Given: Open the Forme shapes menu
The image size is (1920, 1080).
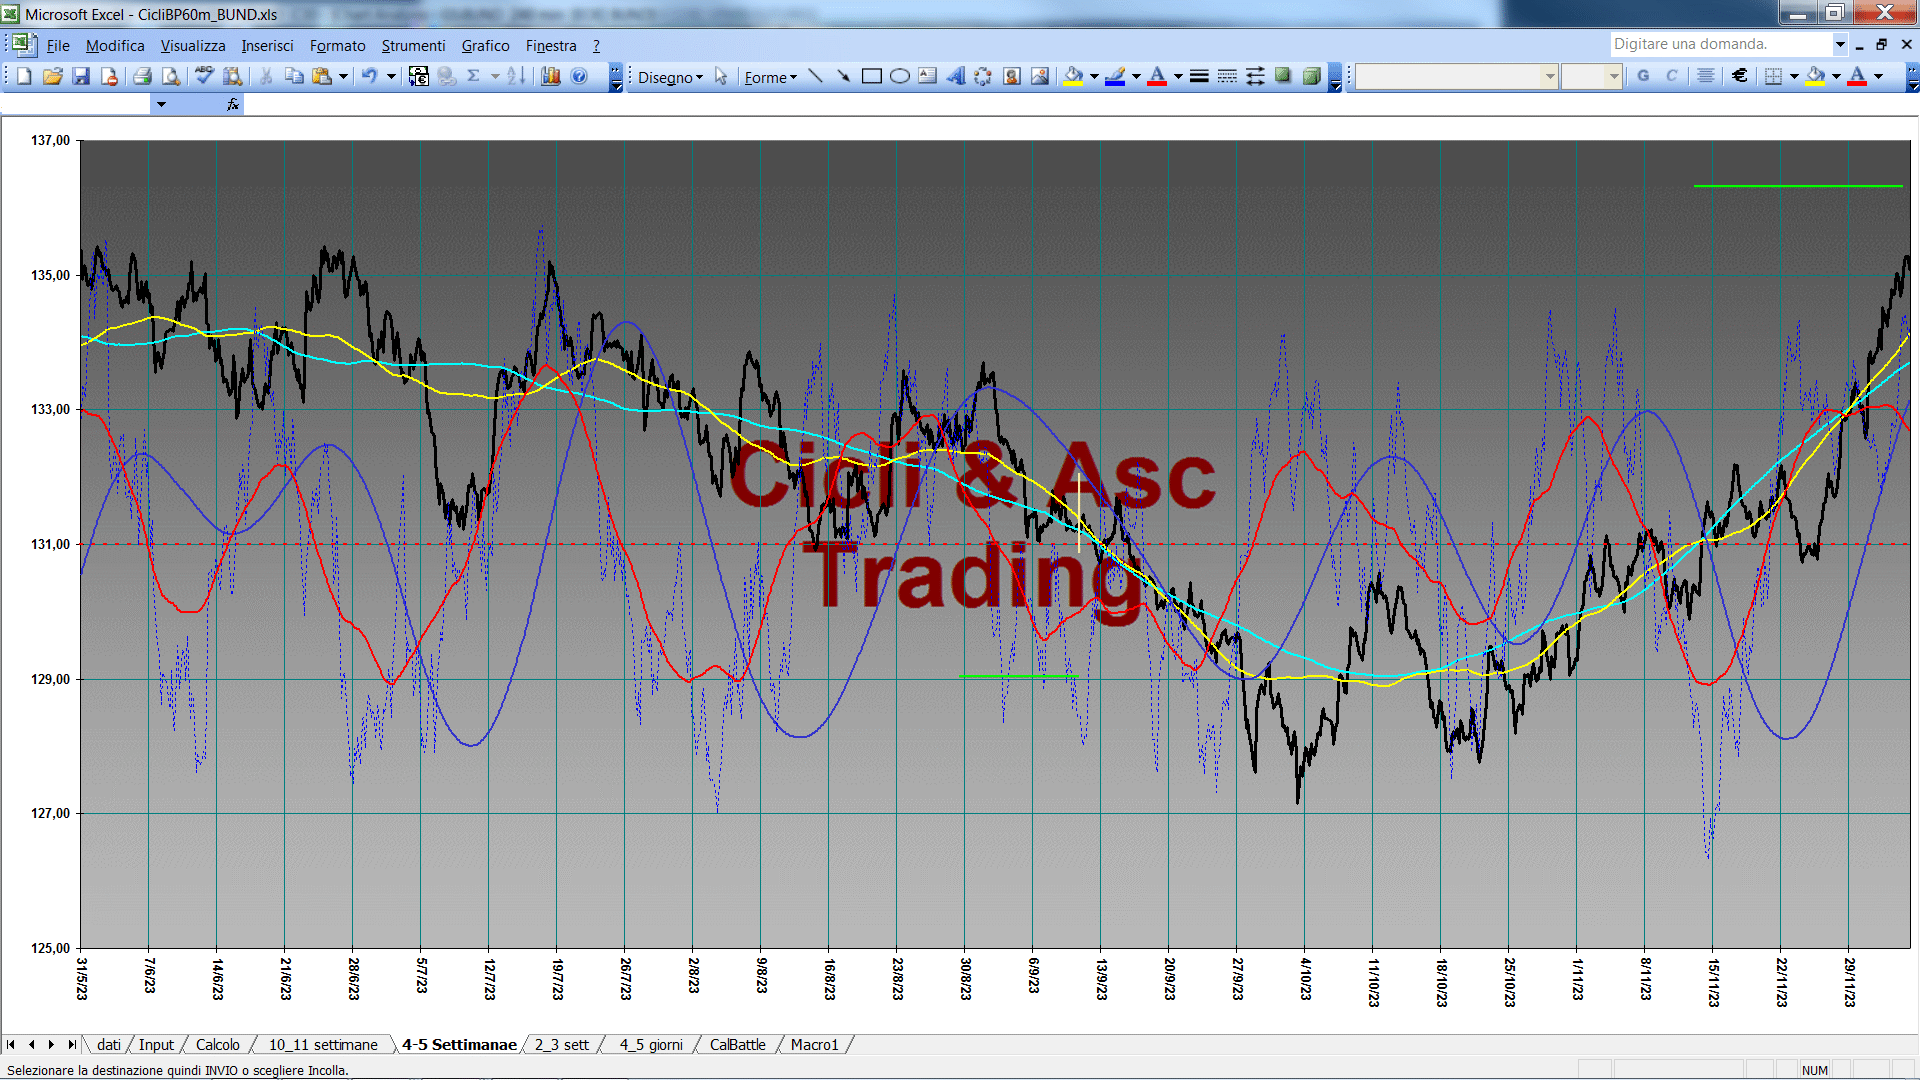Looking at the screenshot, I should [x=770, y=77].
